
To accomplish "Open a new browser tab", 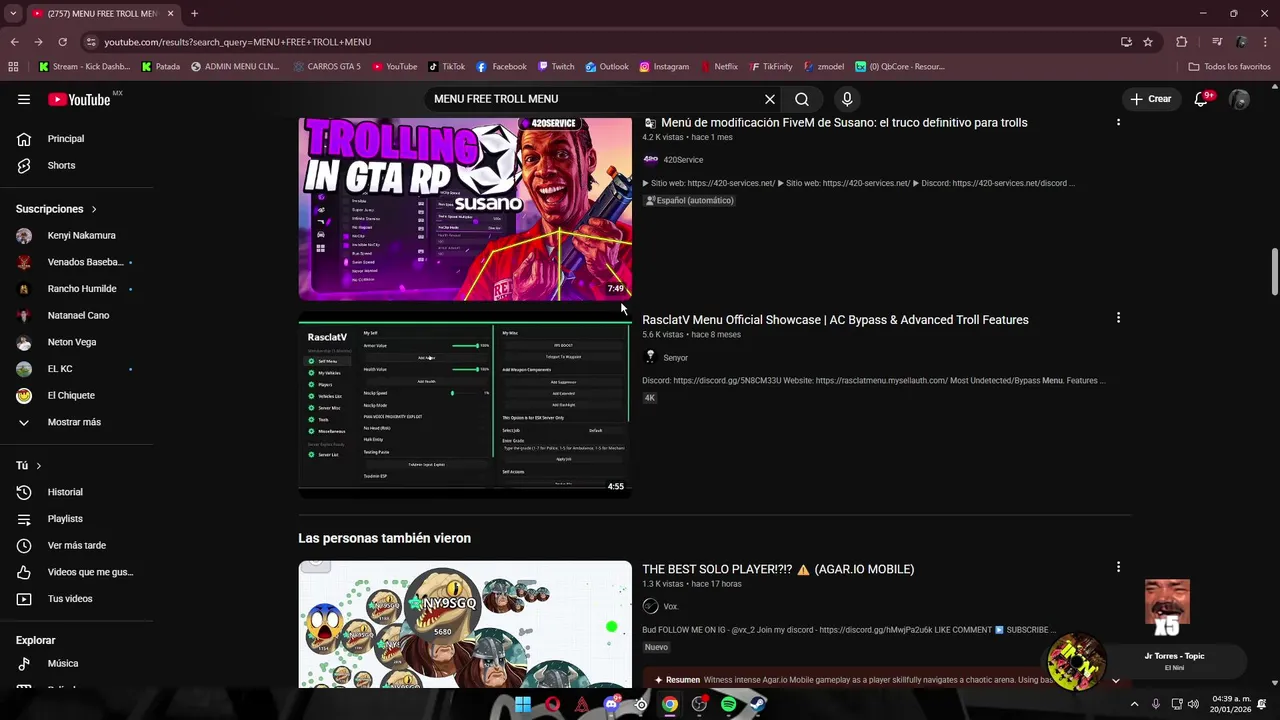I will pyautogui.click(x=194, y=14).
